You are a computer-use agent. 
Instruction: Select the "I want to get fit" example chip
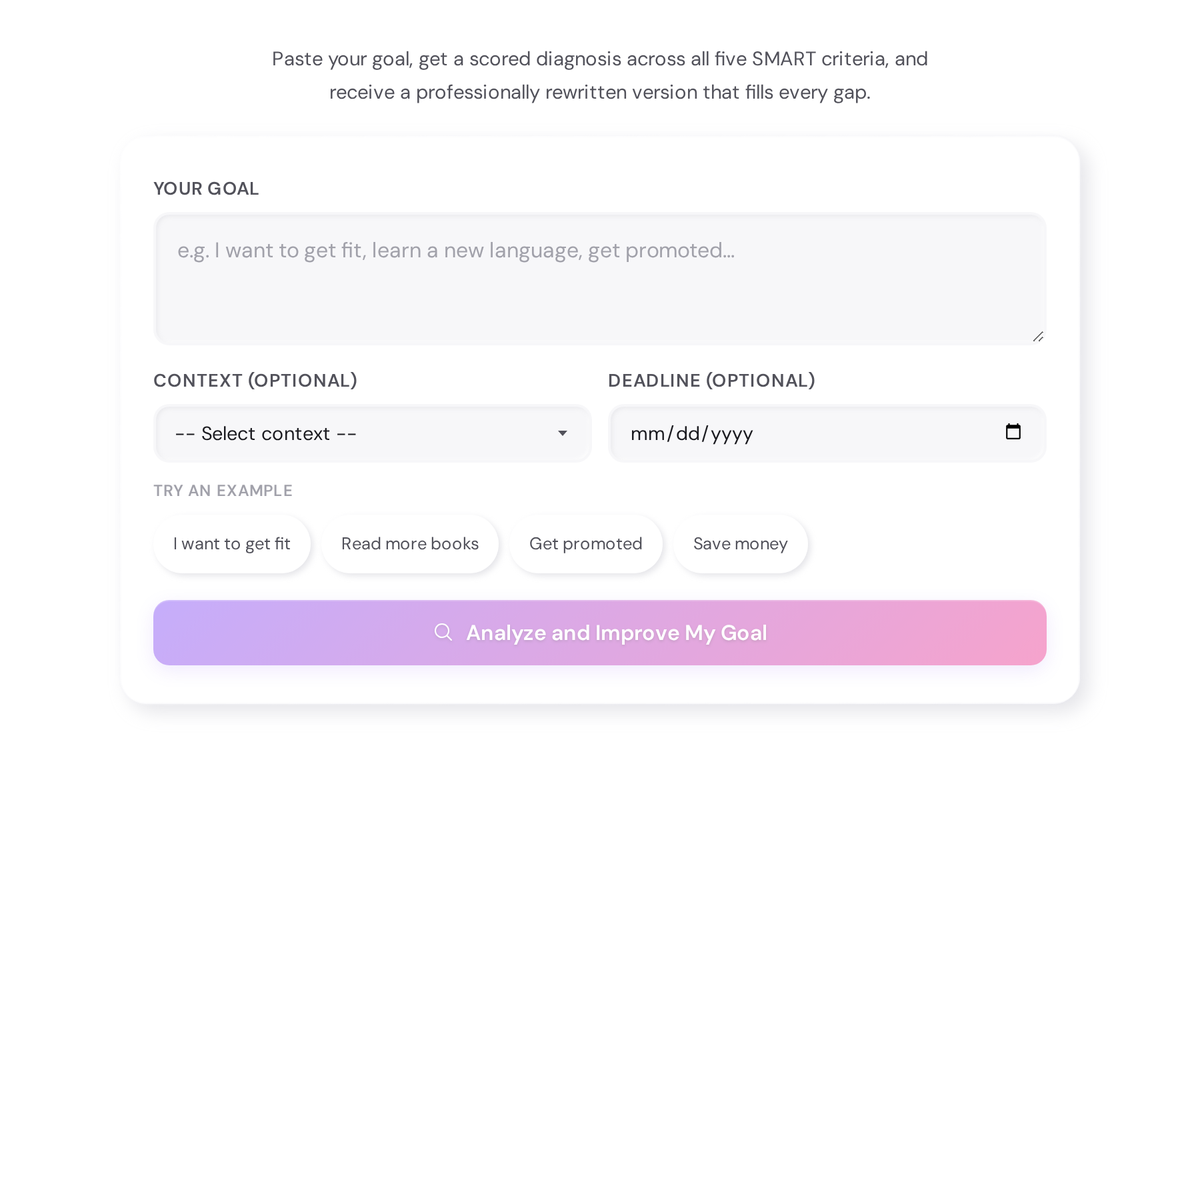(x=231, y=544)
